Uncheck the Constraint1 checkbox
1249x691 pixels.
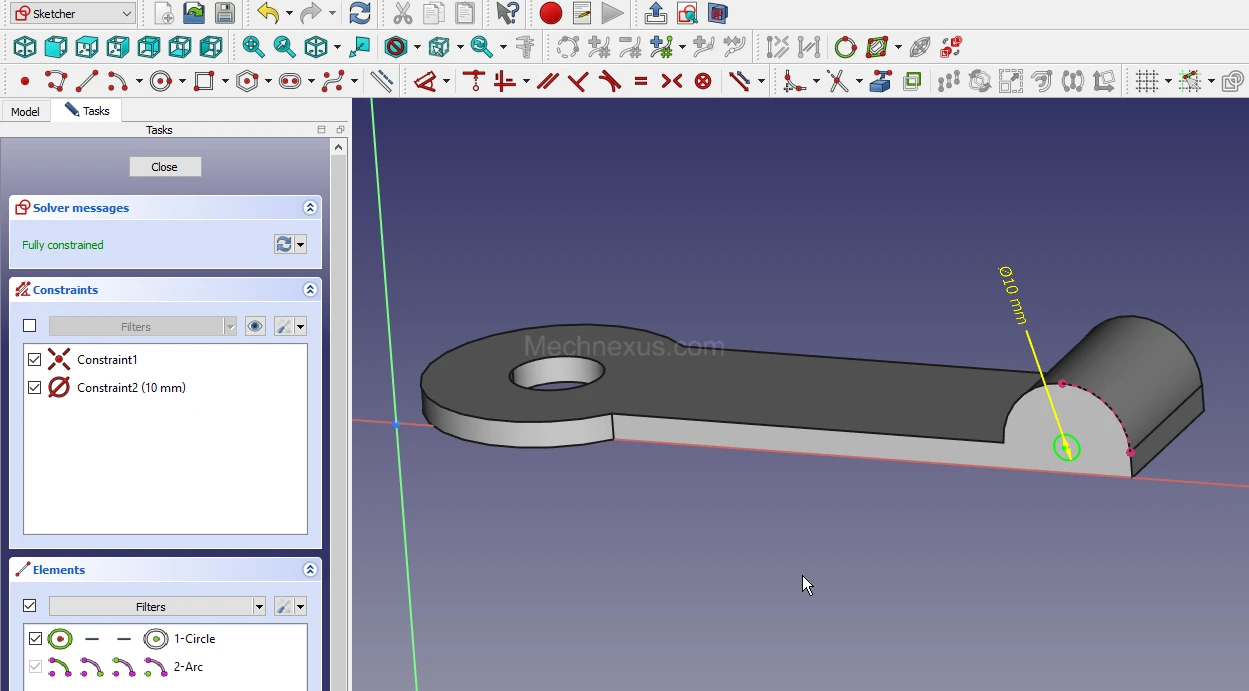[35, 360]
